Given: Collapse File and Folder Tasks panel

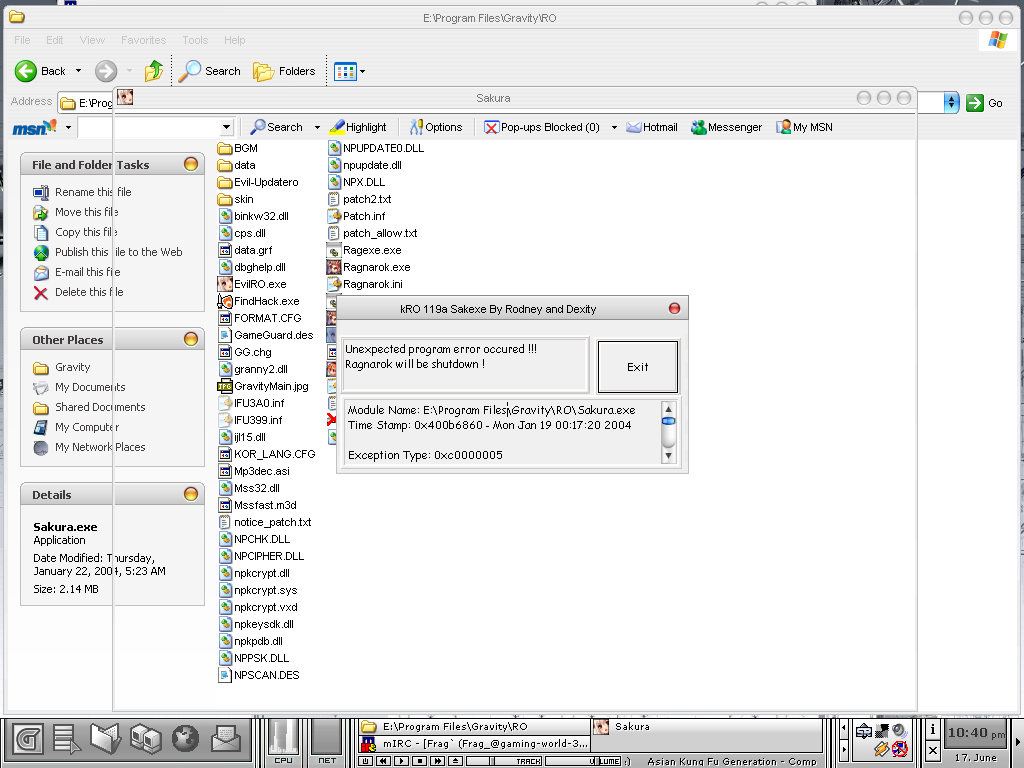Looking at the screenshot, I should pos(191,165).
